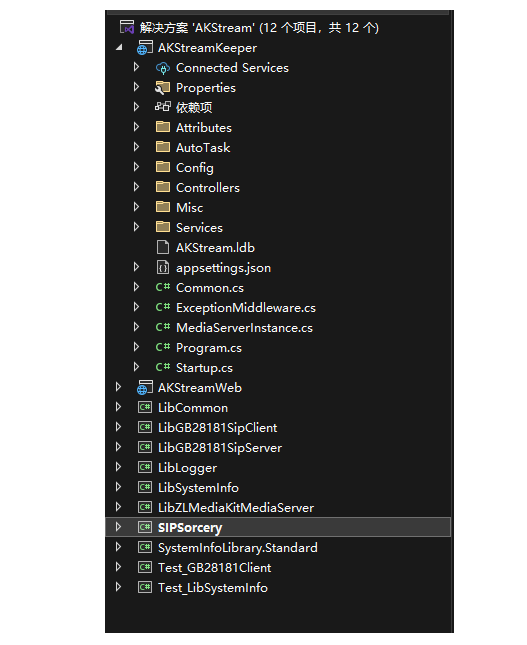The image size is (527, 645).
Task: Click the Properties wrench icon
Action: coord(163,88)
